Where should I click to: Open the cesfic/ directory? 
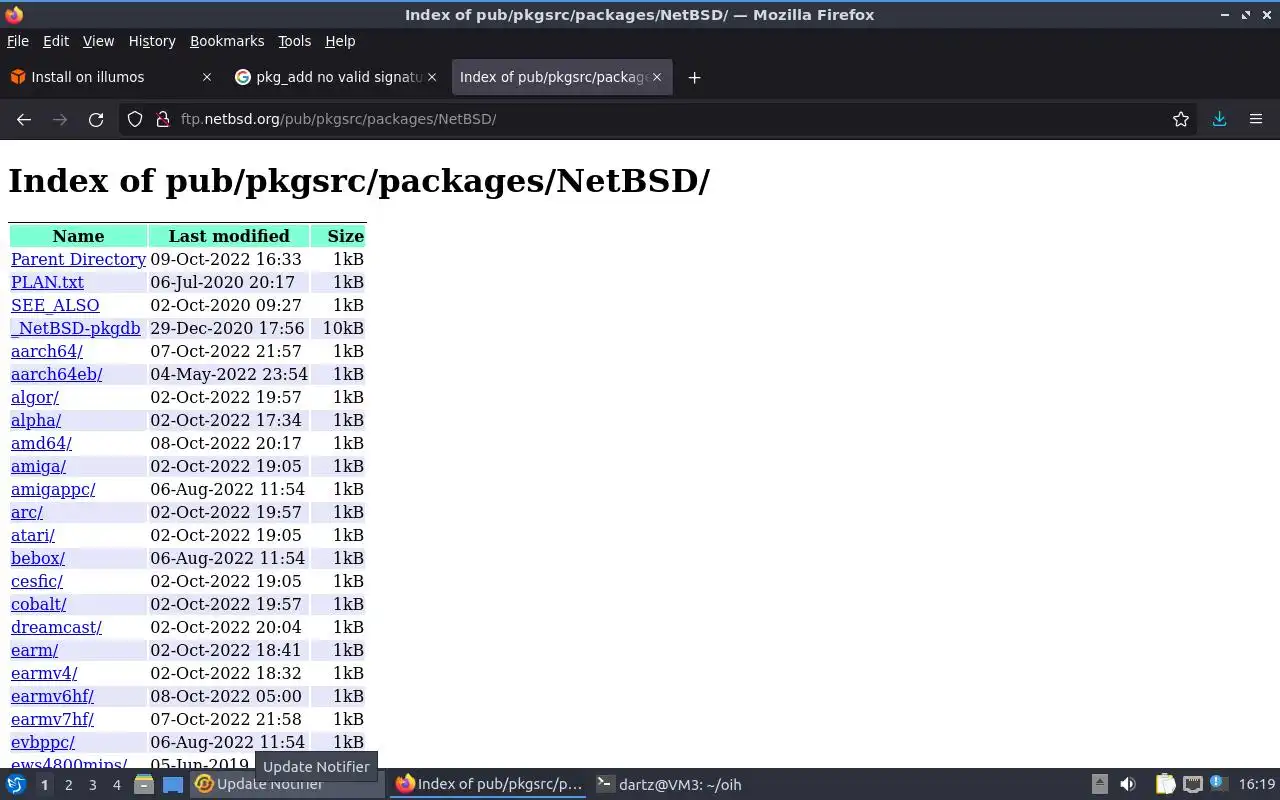pos(37,581)
